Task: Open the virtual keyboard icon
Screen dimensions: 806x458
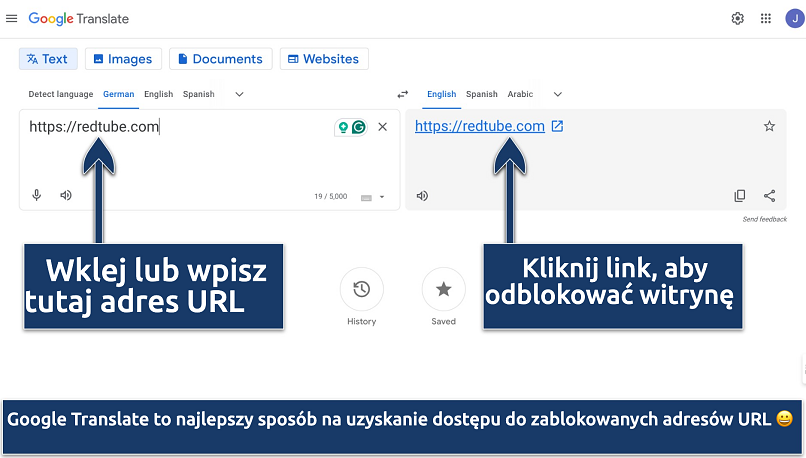Action: (366, 197)
